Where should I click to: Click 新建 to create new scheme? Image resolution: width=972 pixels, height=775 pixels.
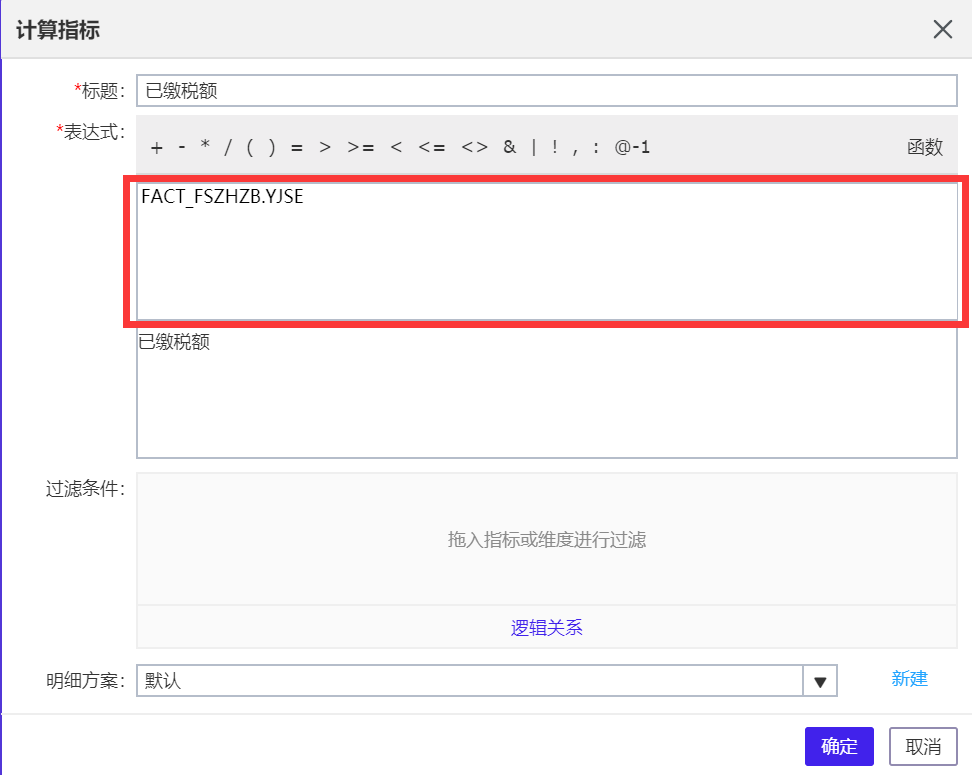(x=909, y=679)
